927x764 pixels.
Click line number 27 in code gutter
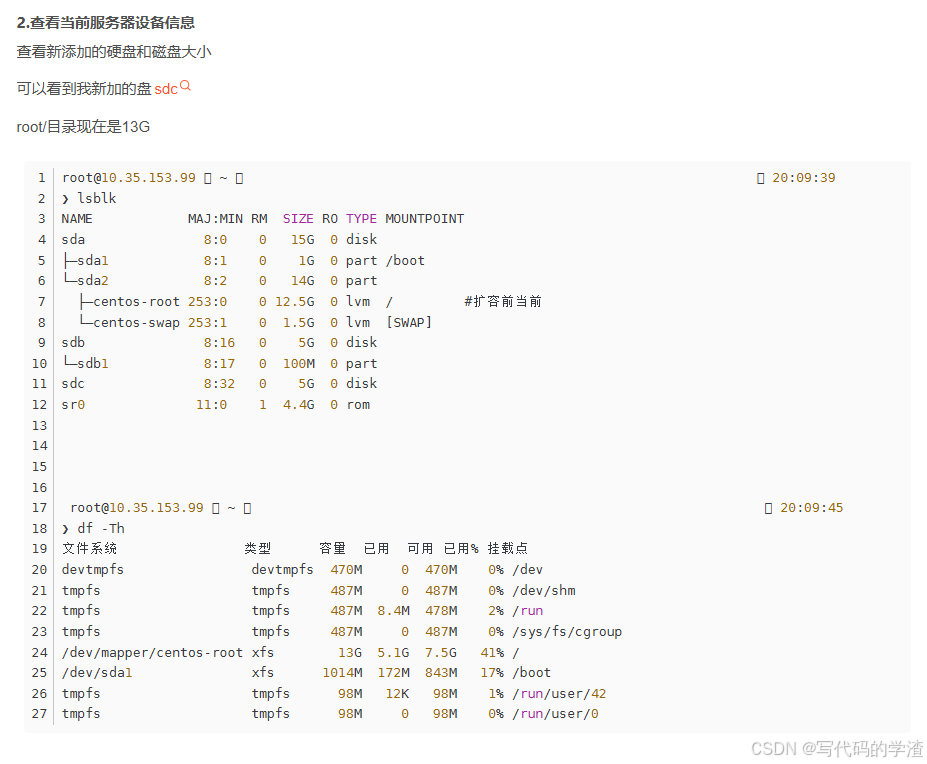[x=40, y=714]
